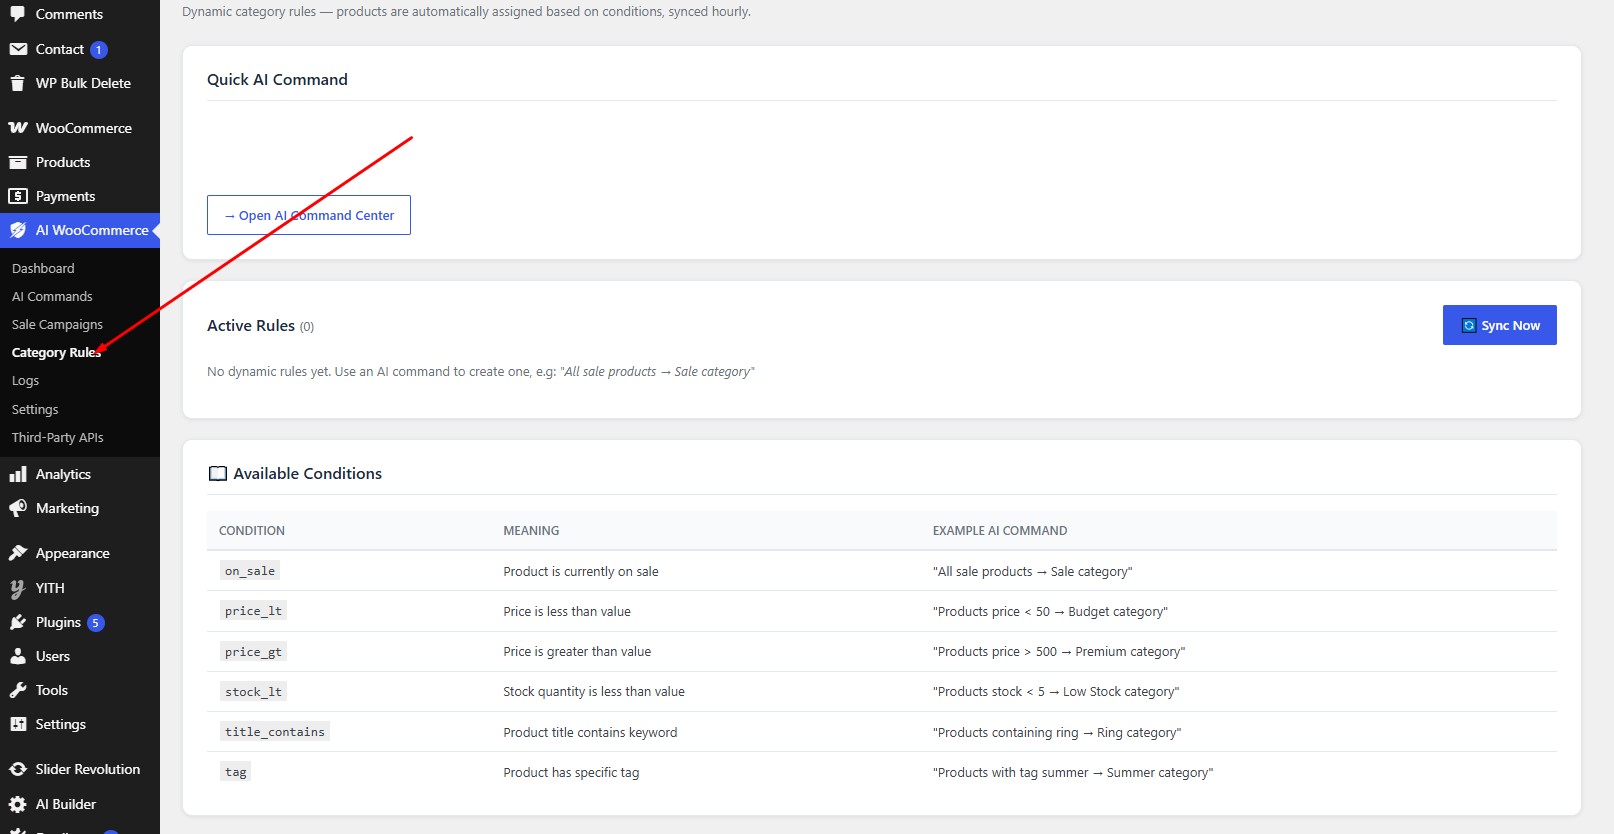1614x834 pixels.
Task: Click the "All sale products → Sale category" table example
Action: [1033, 572]
